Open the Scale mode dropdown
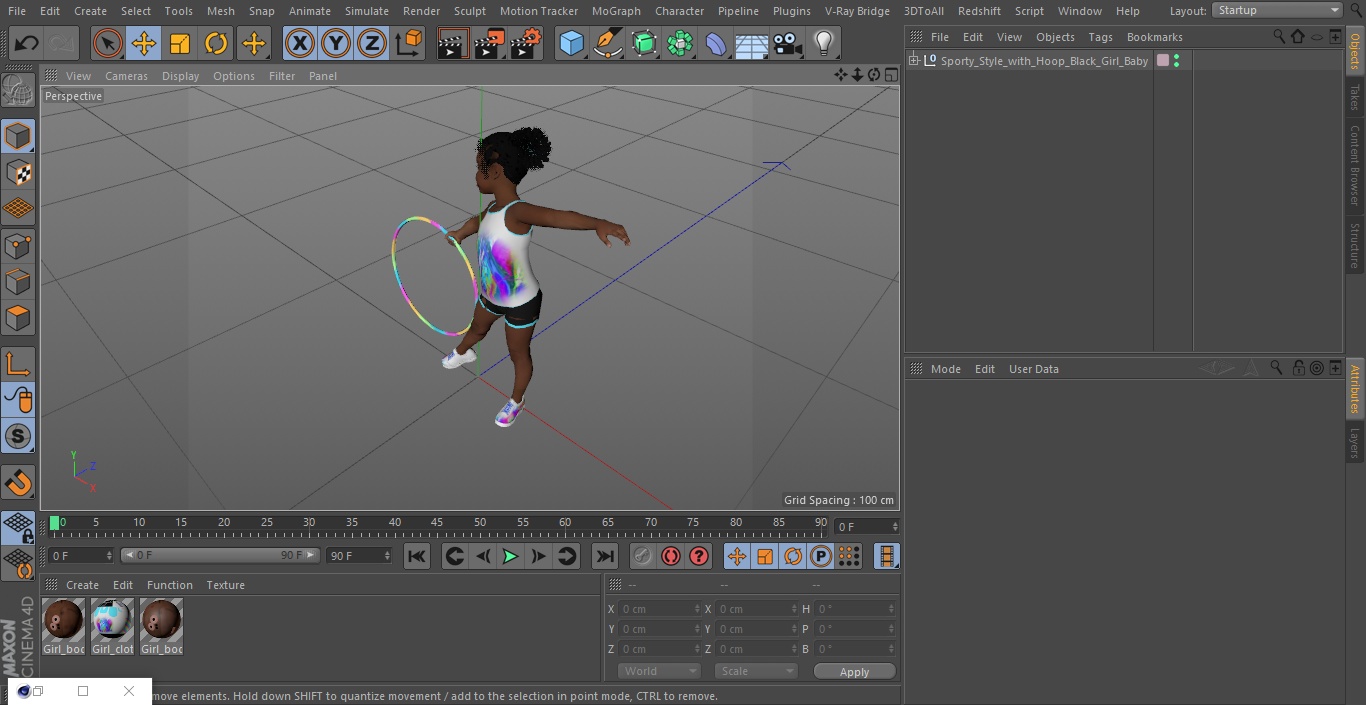Viewport: 1366px width, 705px height. [756, 671]
